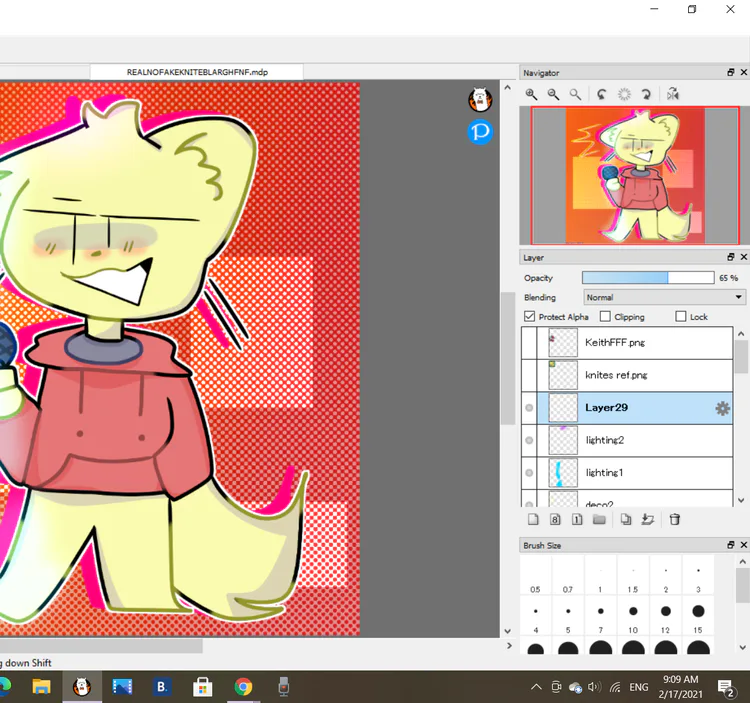Image resolution: width=750 pixels, height=703 pixels.
Task: Open Microsoft Store from taskbar
Action: pos(203,687)
